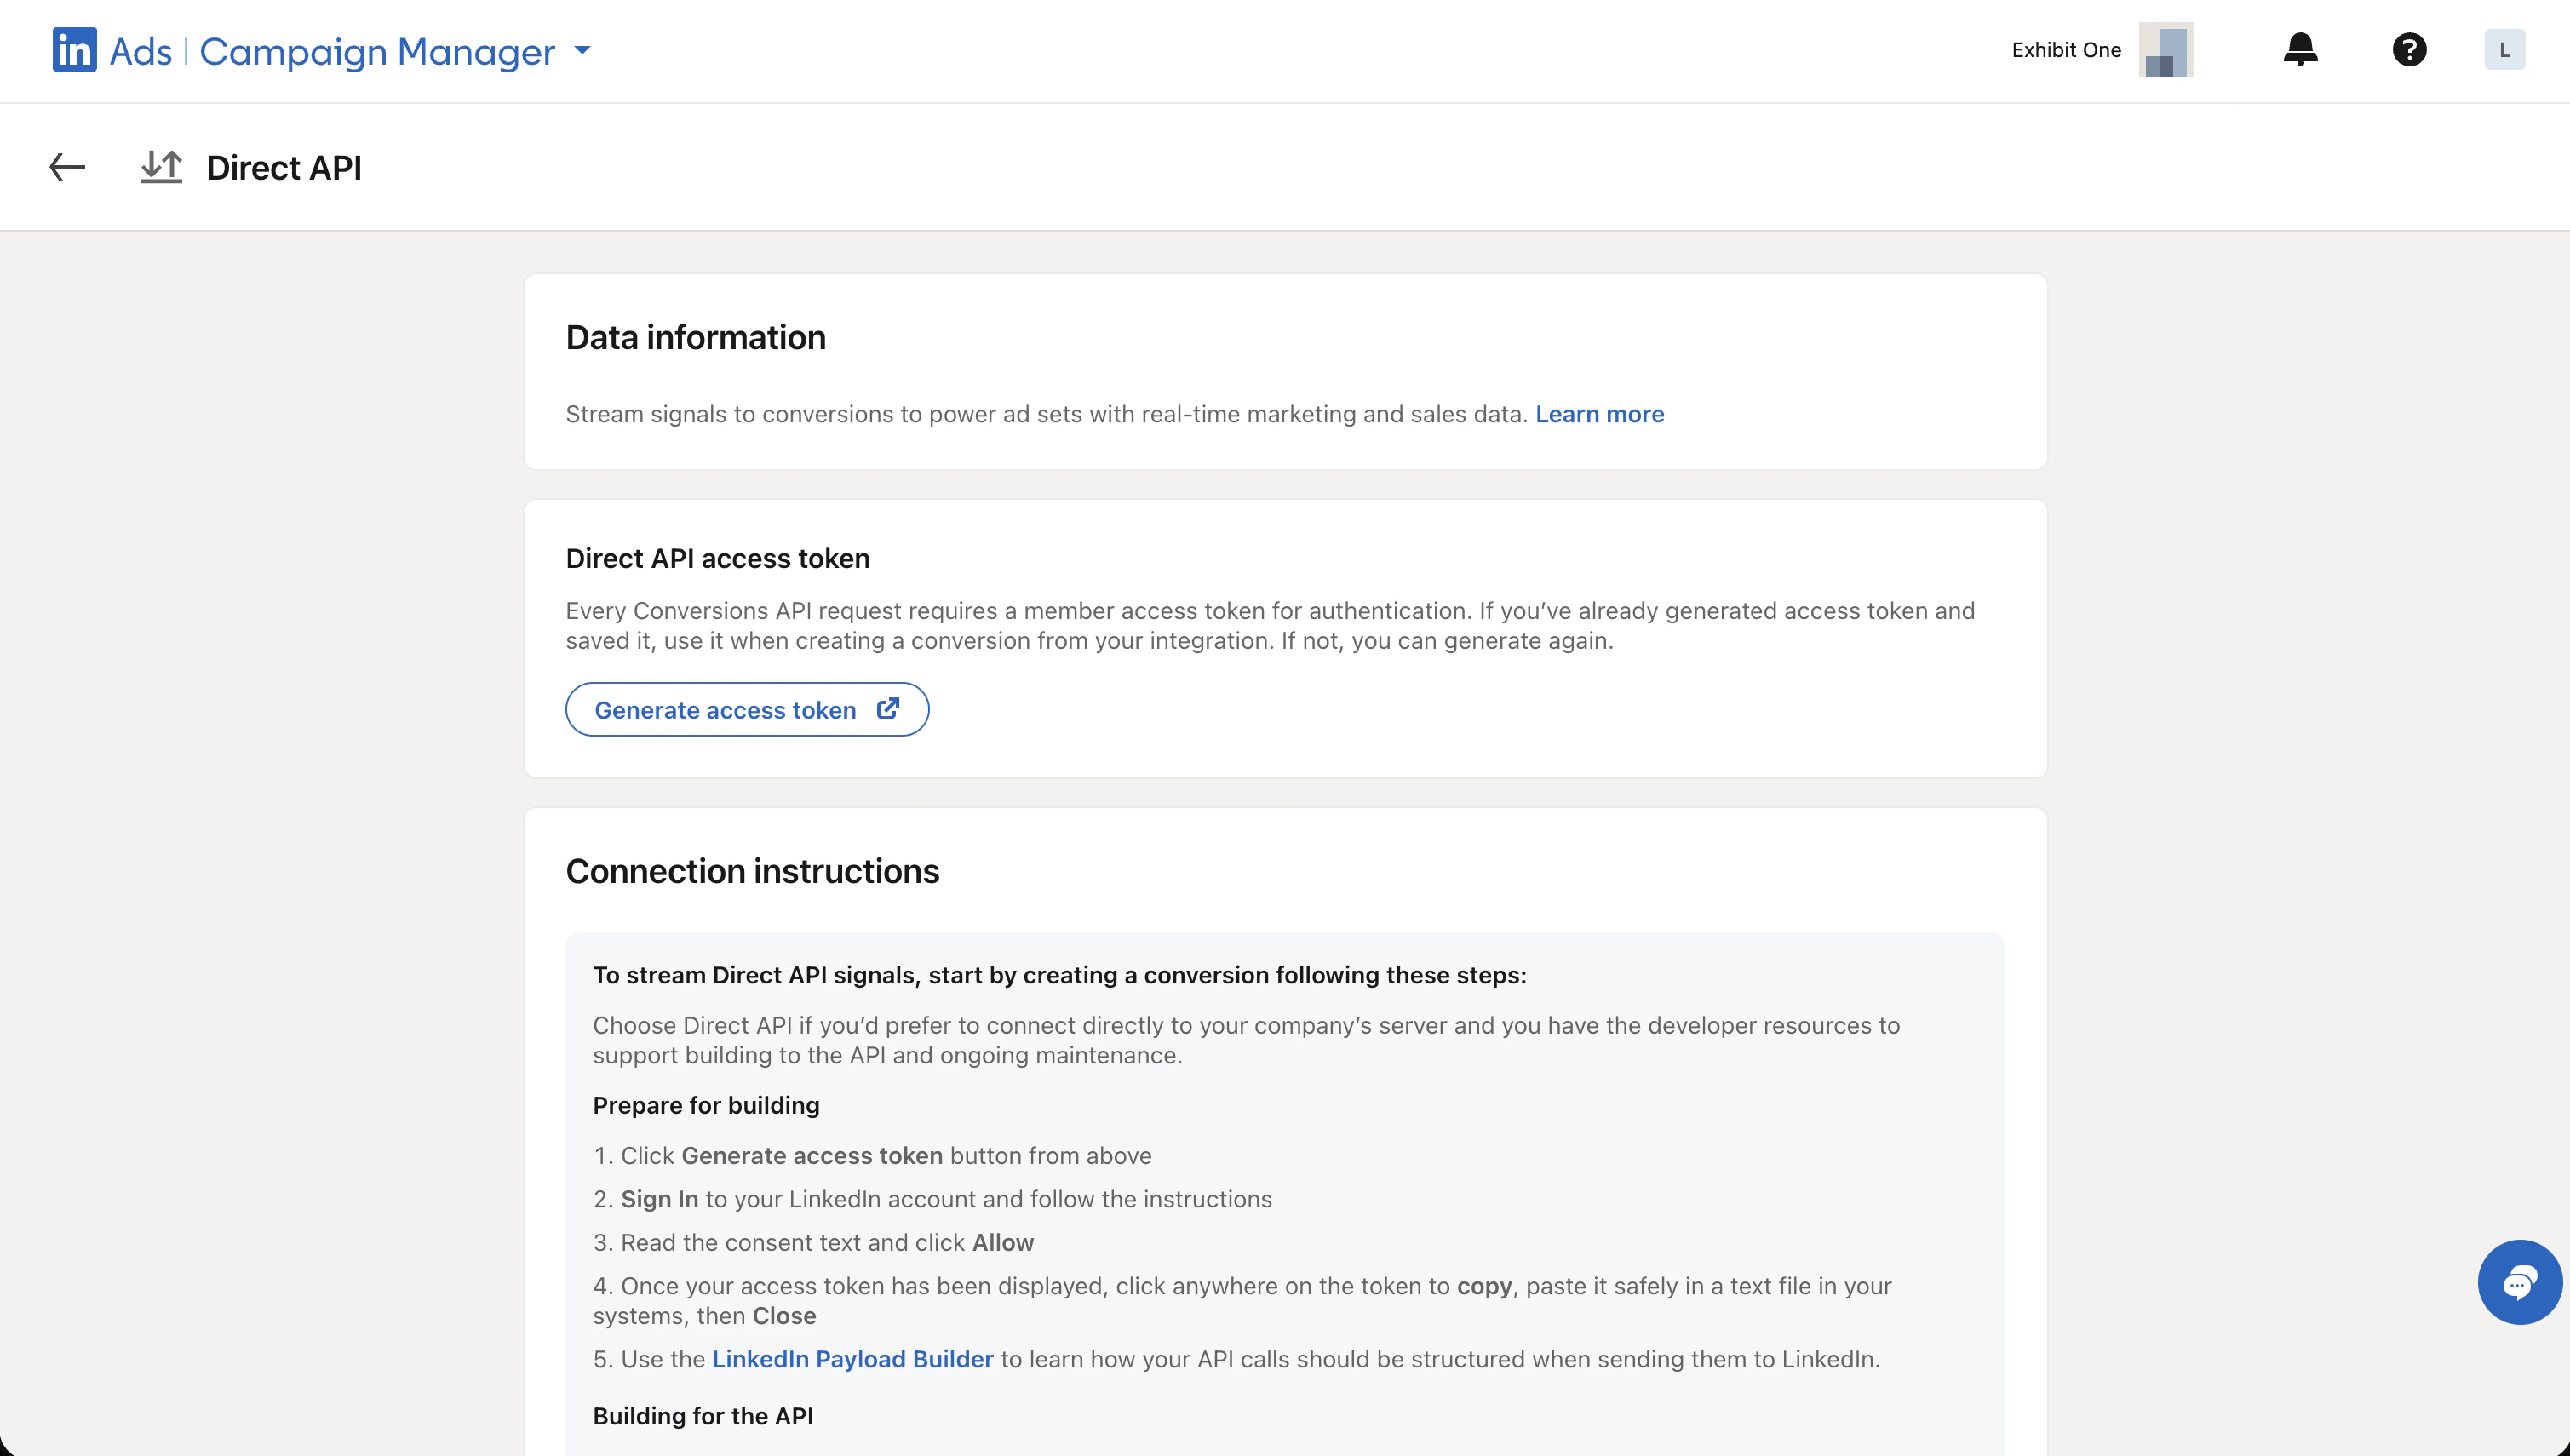Click the Connection instructions heading
Screen dimensions: 2570x1456
pos(752,871)
